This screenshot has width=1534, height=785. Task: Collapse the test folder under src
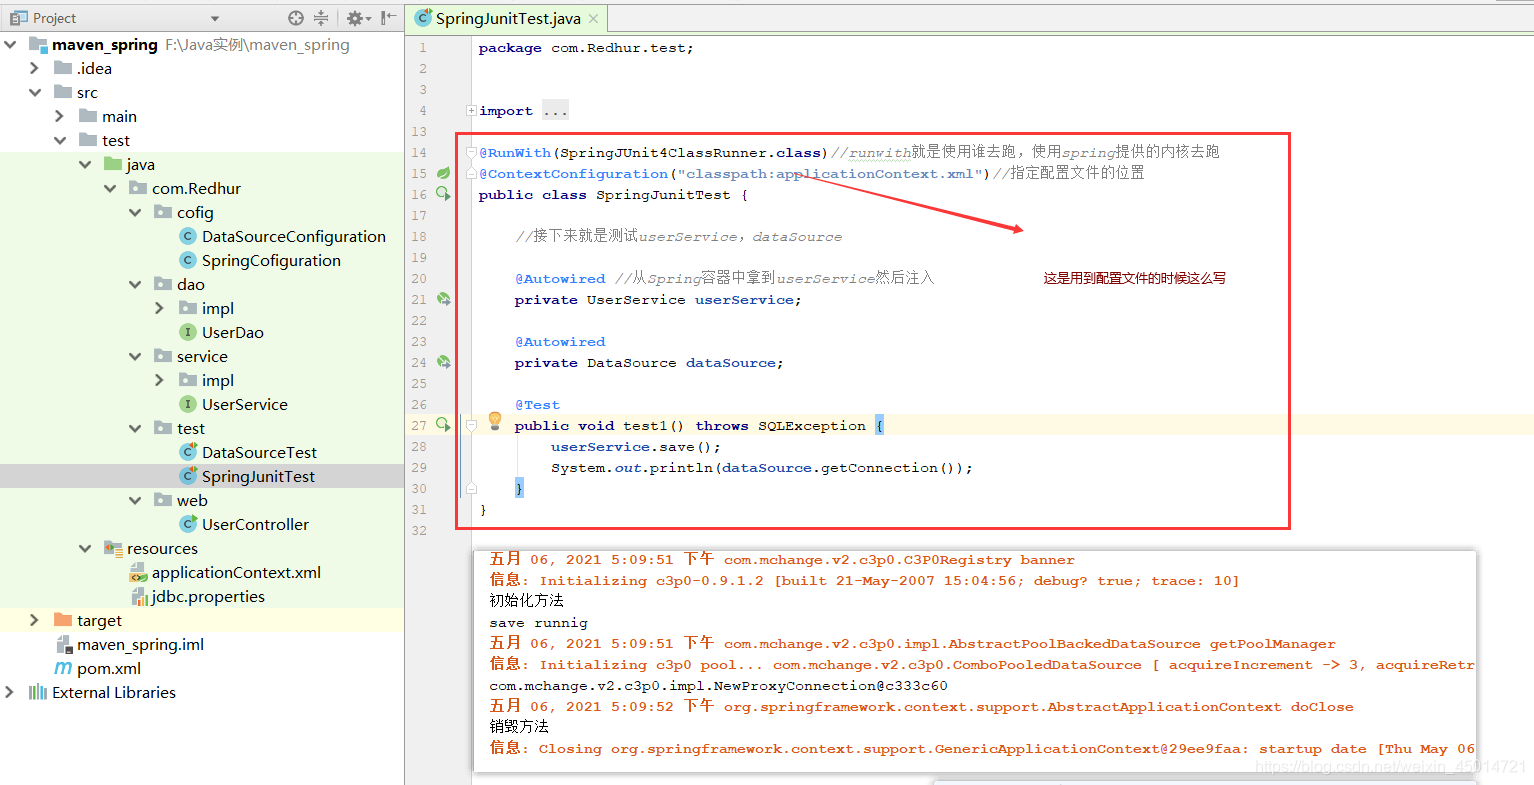60,140
